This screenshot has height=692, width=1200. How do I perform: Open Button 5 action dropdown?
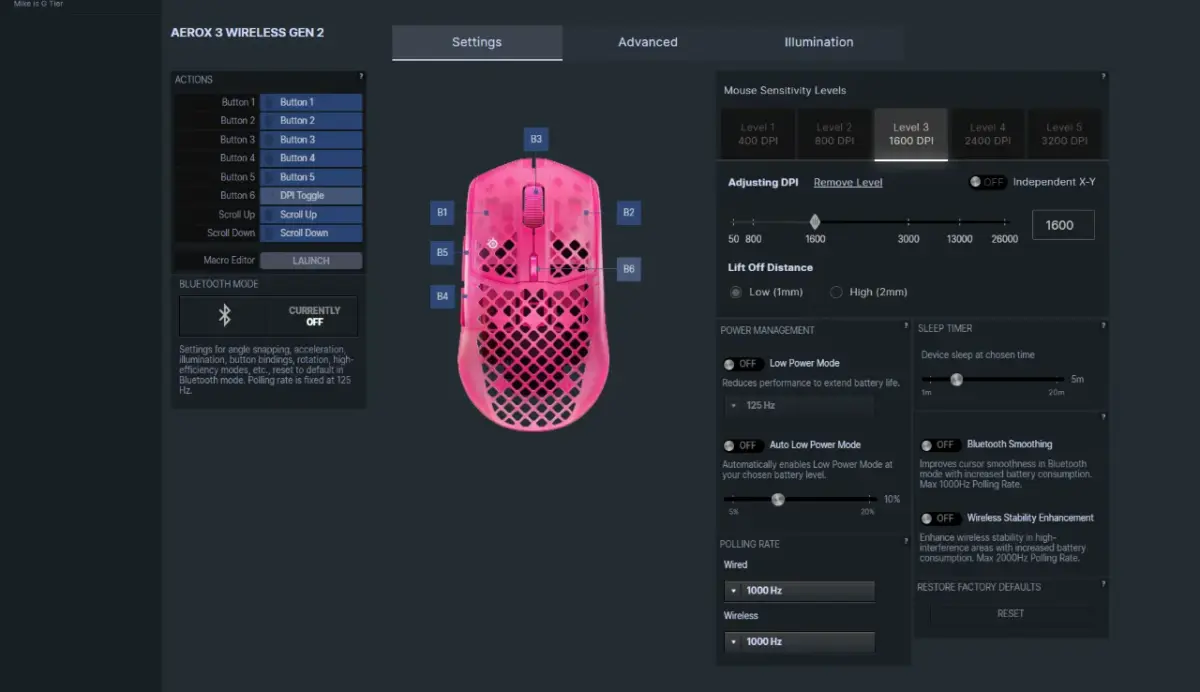(x=311, y=177)
